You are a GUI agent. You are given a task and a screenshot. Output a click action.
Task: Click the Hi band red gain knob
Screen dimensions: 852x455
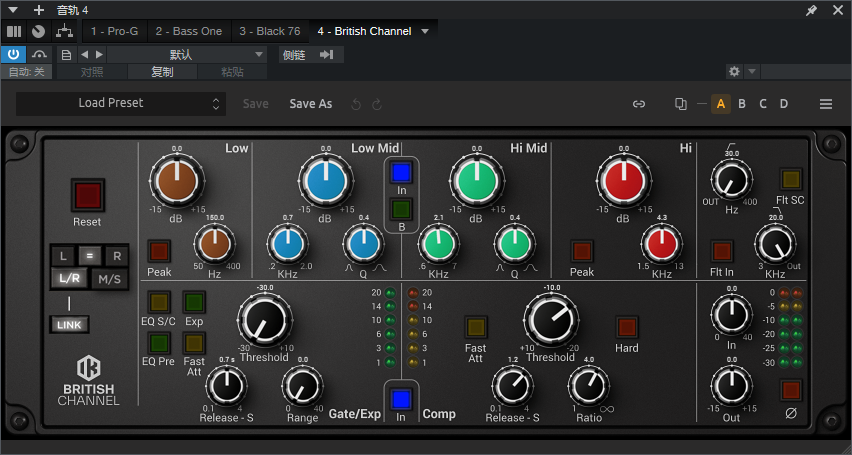click(624, 180)
